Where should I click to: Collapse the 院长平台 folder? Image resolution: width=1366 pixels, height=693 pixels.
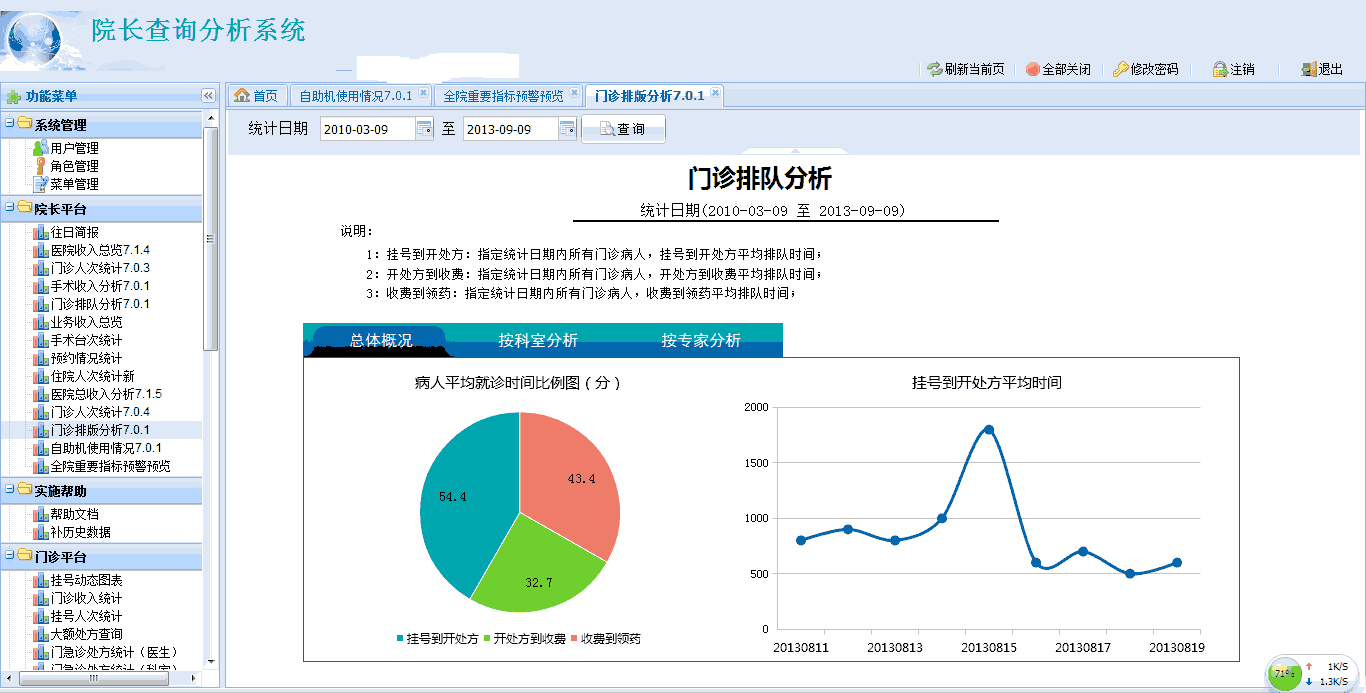(9, 208)
